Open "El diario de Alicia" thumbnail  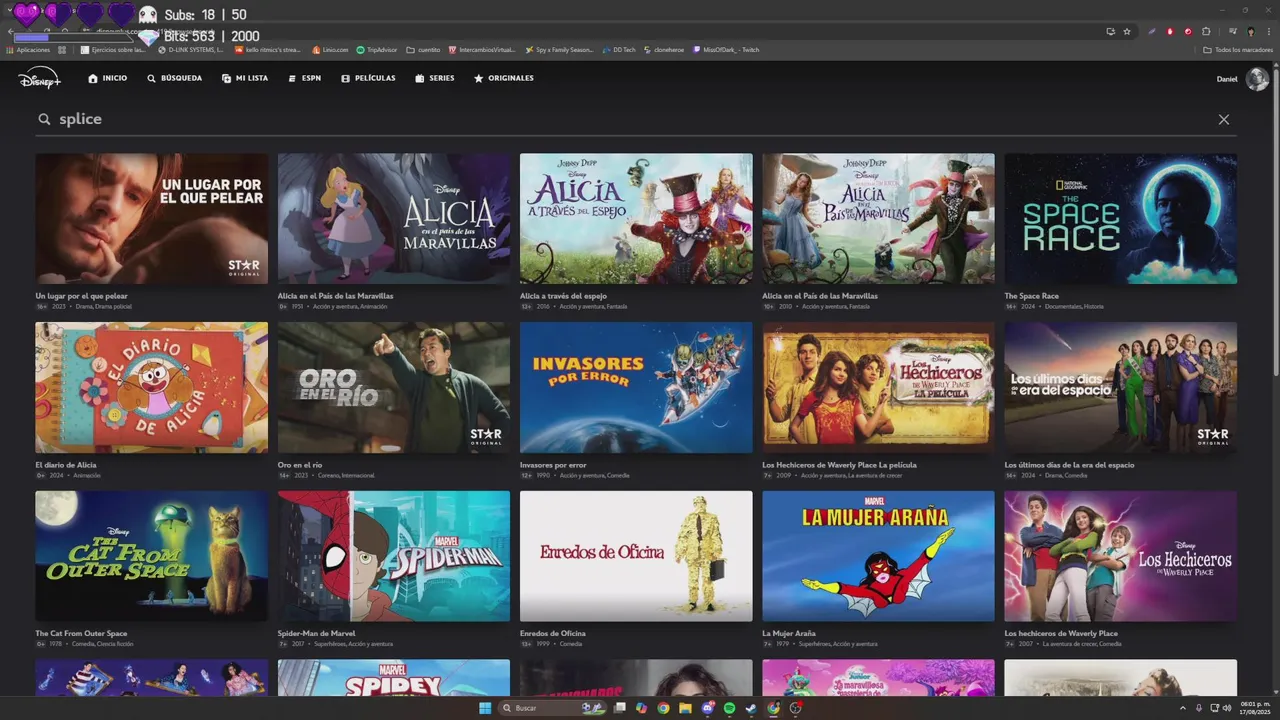point(151,387)
